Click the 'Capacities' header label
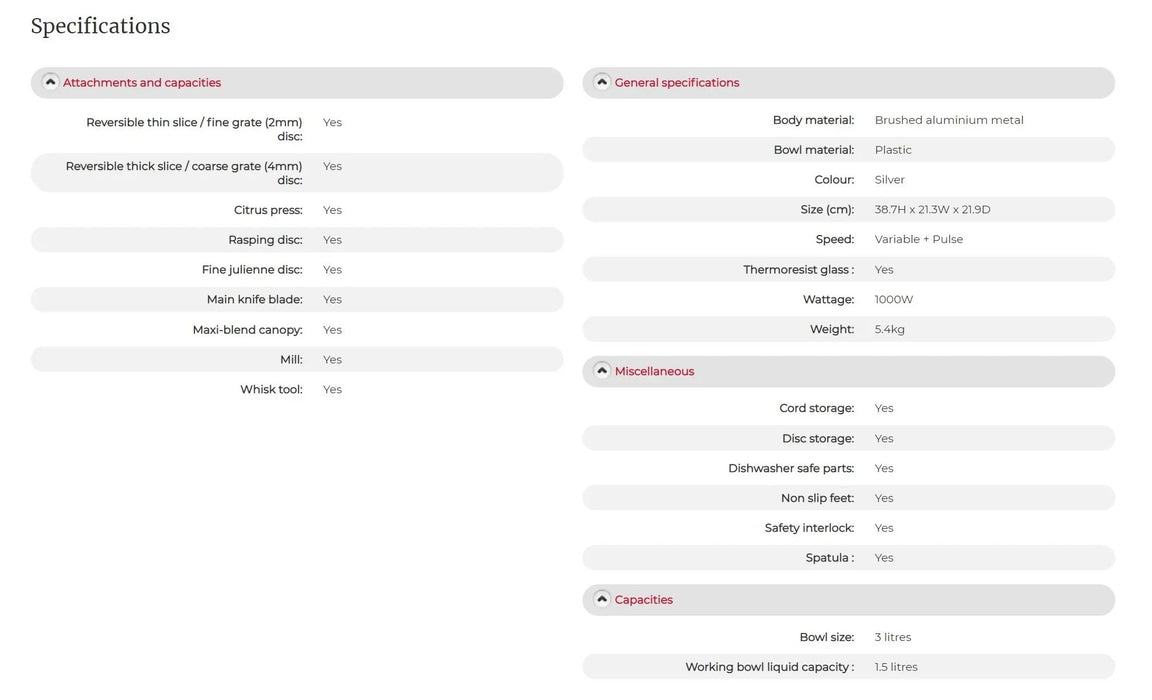The width and height of the screenshot is (1152, 700). click(x=643, y=600)
